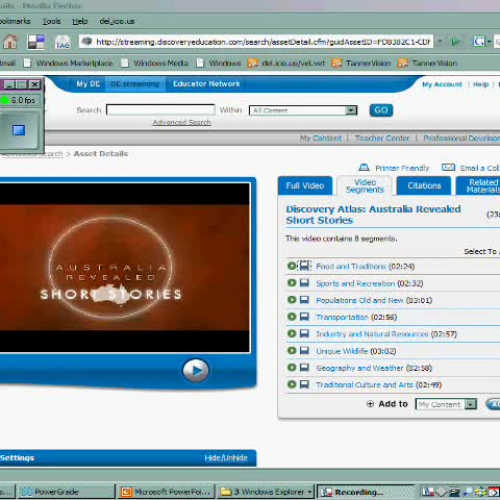Open the del.icio.us menu
This screenshot has width=500, height=500.
click(117, 21)
